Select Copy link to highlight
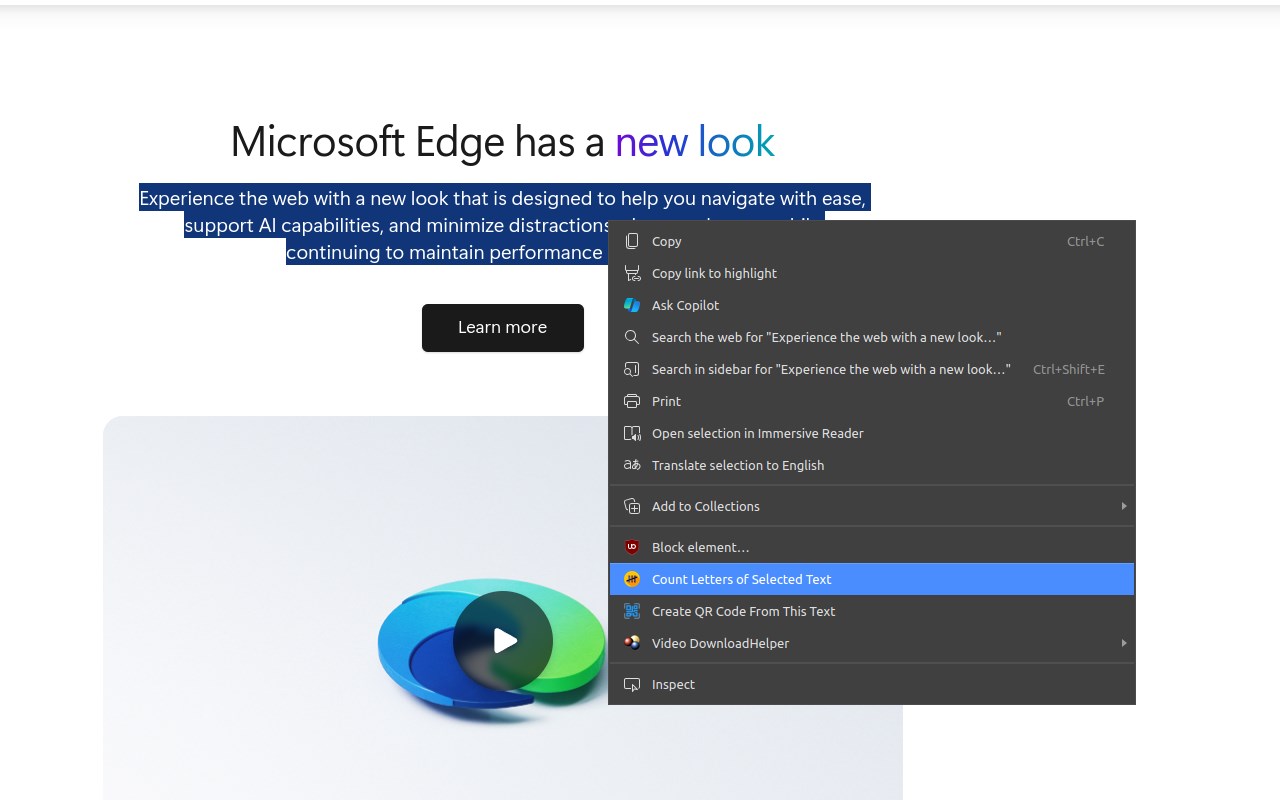 (872, 273)
